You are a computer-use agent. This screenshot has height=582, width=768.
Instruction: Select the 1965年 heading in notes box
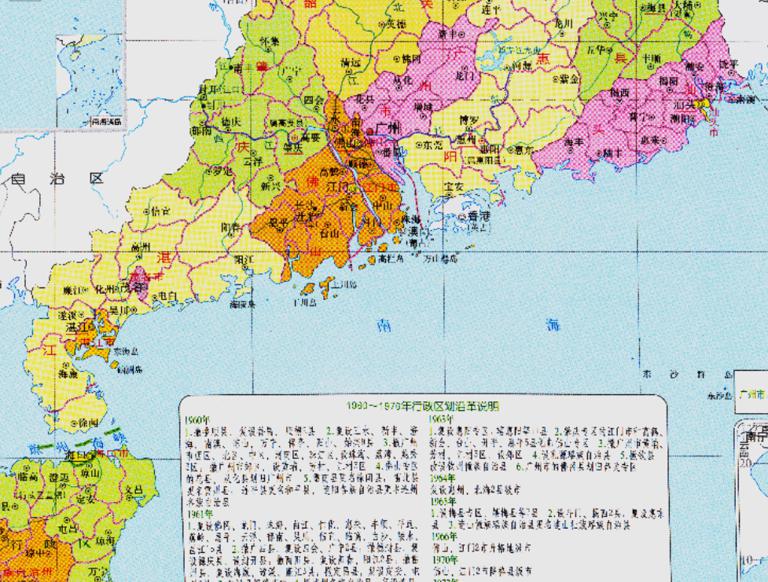click(443, 501)
